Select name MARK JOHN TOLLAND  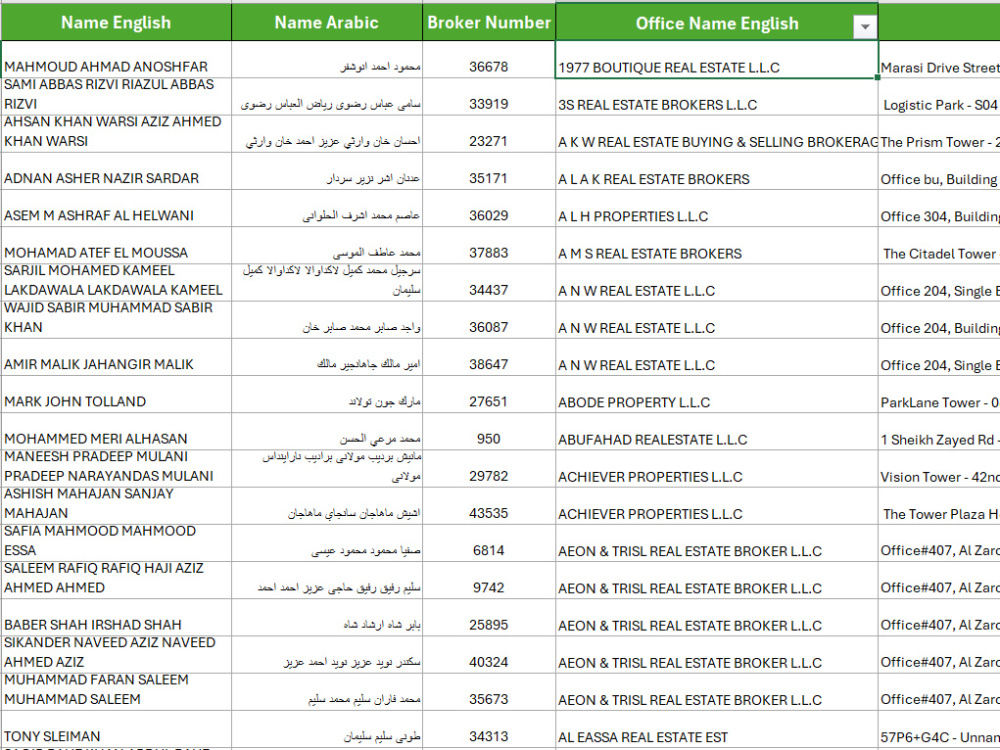(x=116, y=394)
